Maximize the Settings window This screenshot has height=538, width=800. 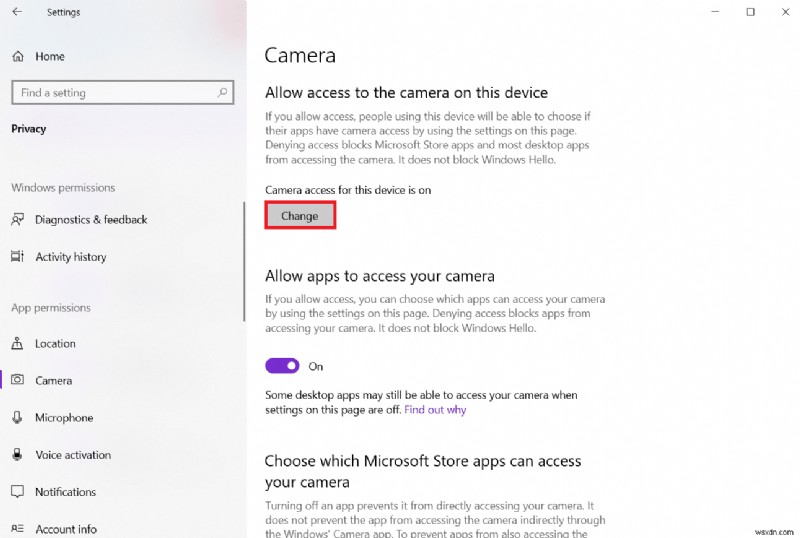(750, 12)
